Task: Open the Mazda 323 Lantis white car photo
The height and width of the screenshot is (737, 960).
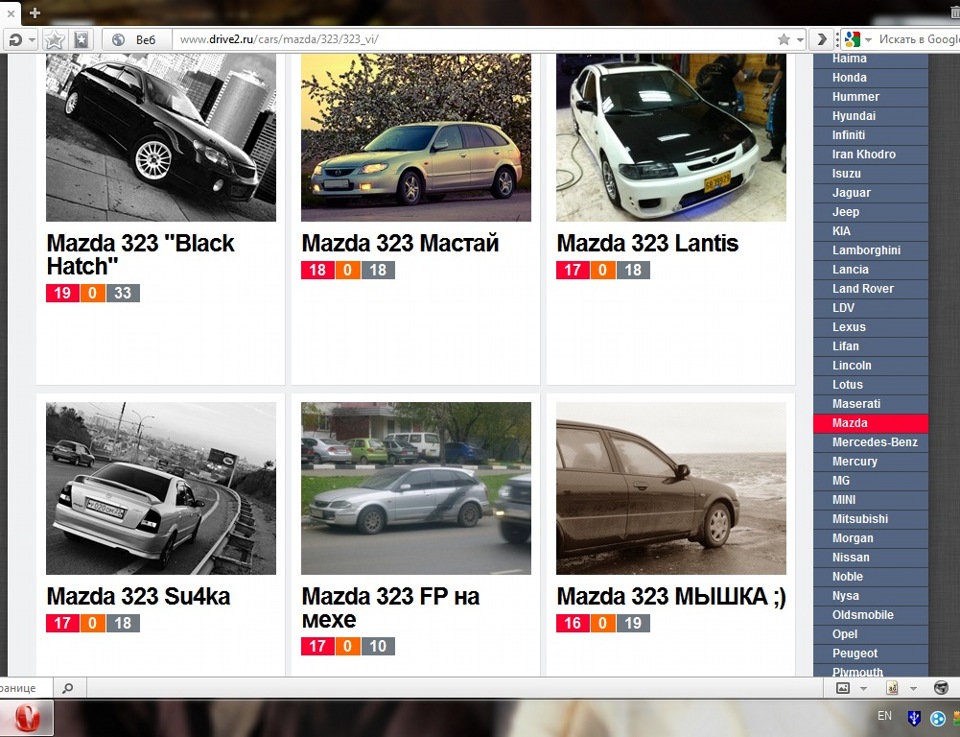Action: (671, 137)
